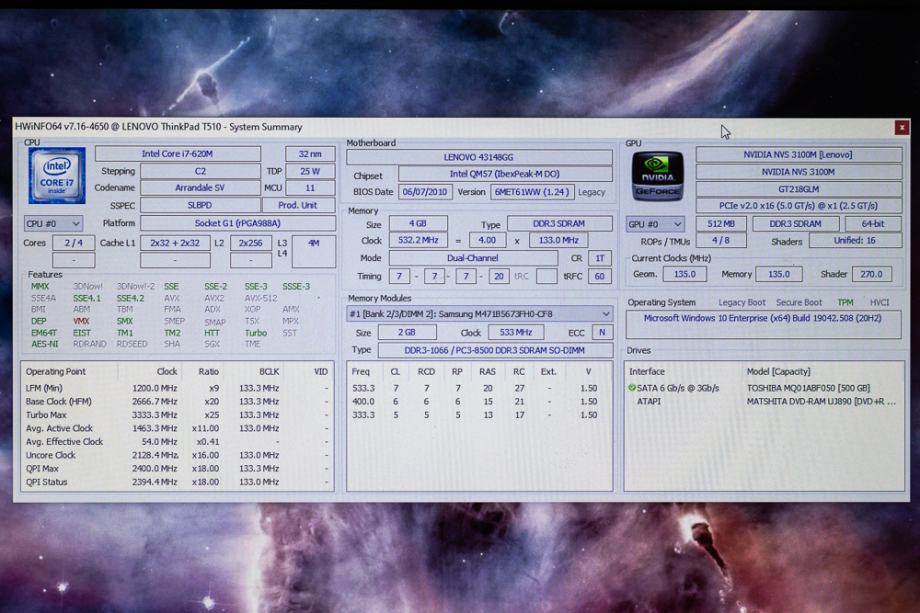This screenshot has height=613, width=920.
Task: Click the TPM indicator under Operating System
Action: 845,302
